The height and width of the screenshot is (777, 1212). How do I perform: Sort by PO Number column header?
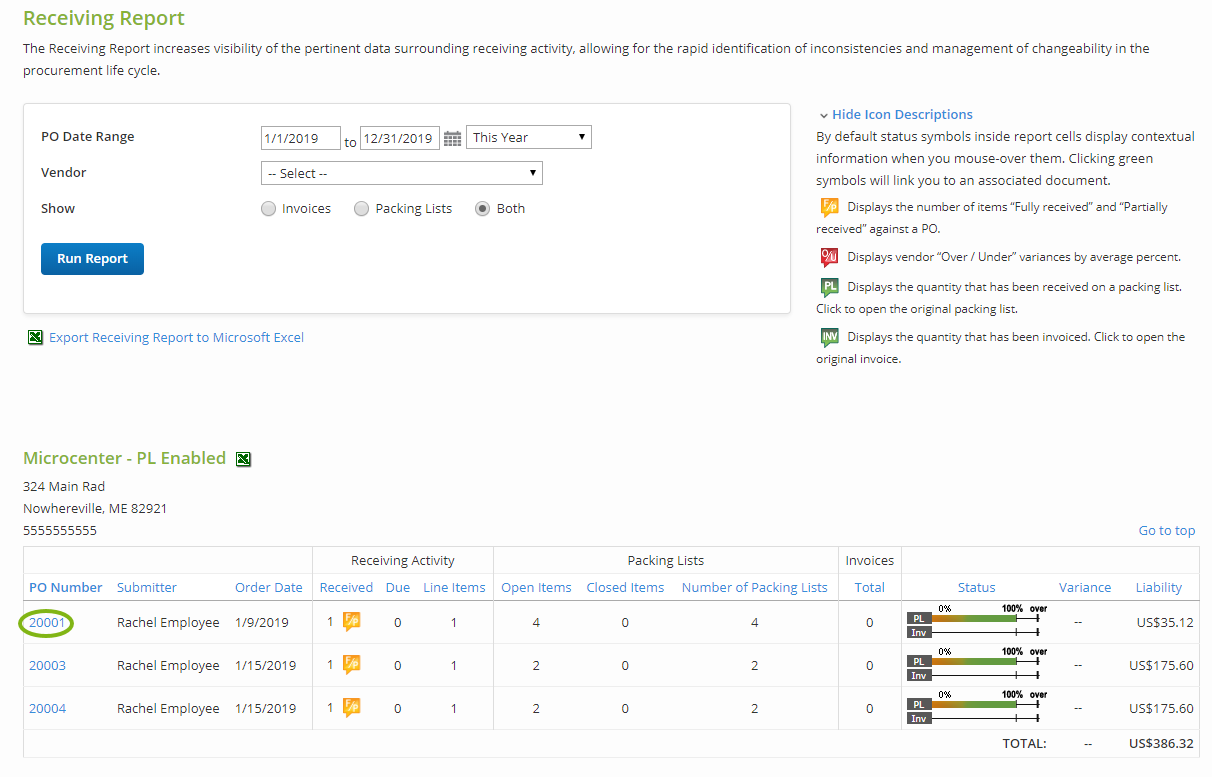66,588
